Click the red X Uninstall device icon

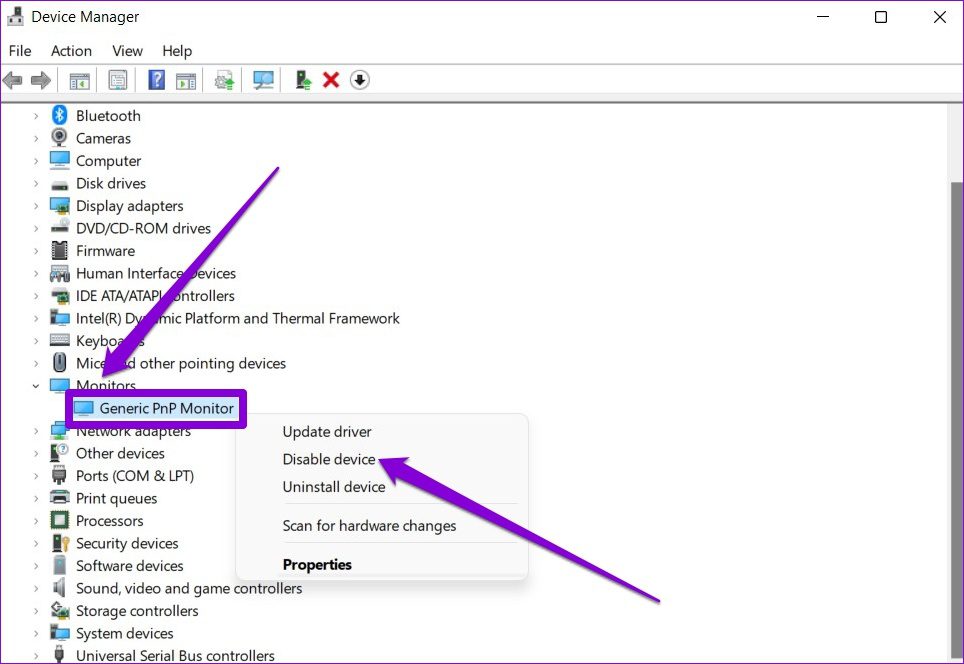click(331, 80)
